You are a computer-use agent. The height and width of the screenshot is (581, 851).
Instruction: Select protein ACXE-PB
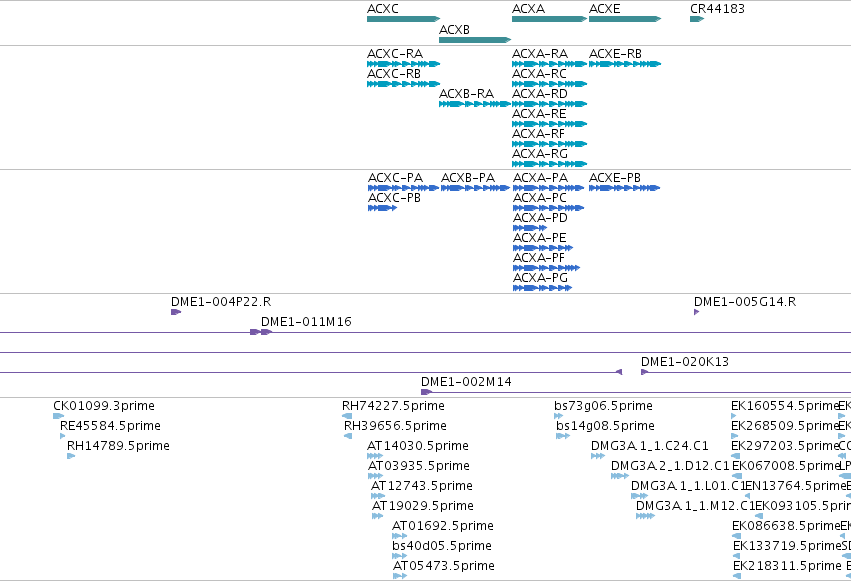point(625,188)
